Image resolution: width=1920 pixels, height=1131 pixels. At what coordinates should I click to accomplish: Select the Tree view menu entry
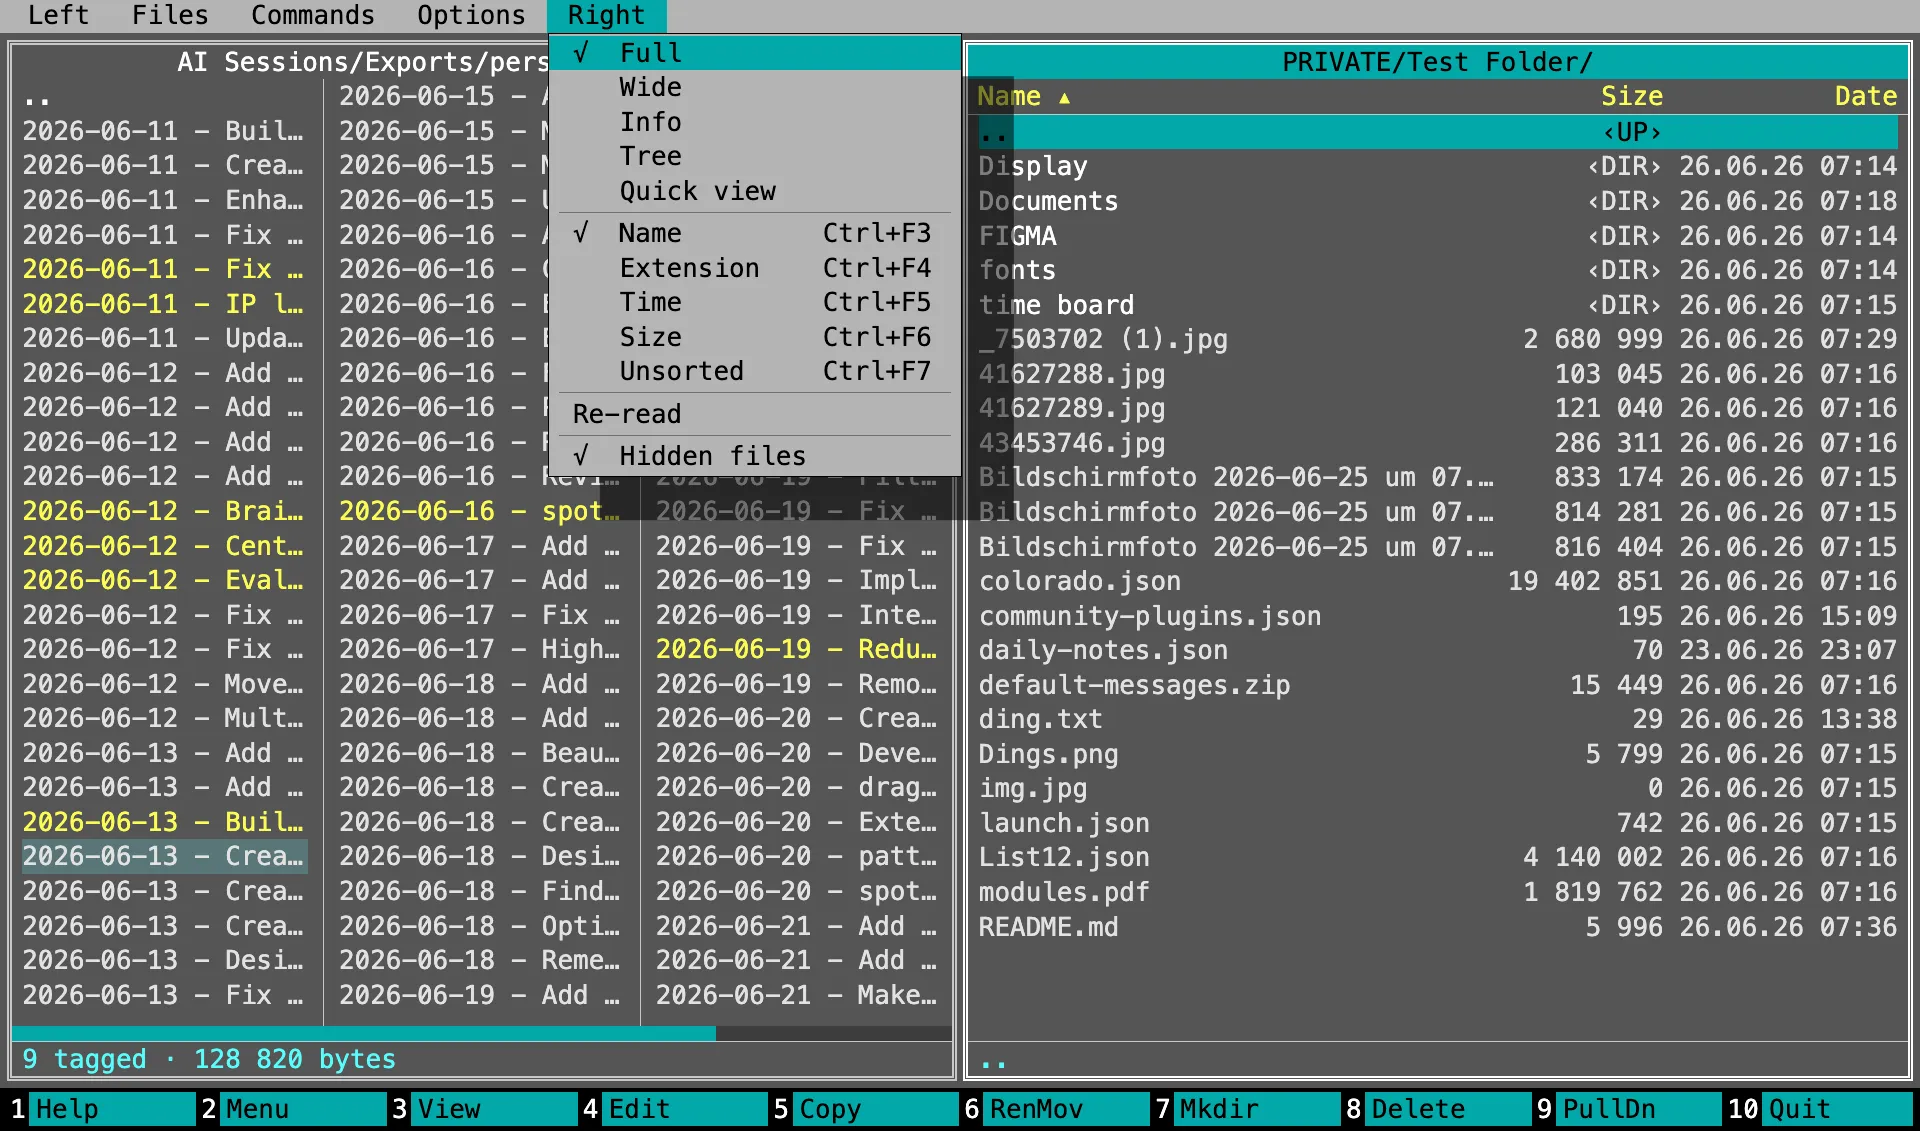(755, 156)
